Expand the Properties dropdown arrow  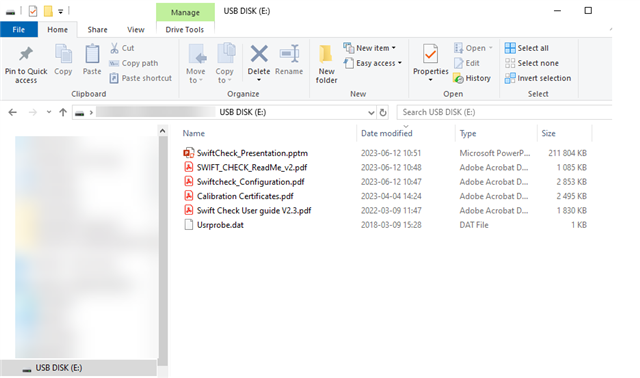(430, 80)
